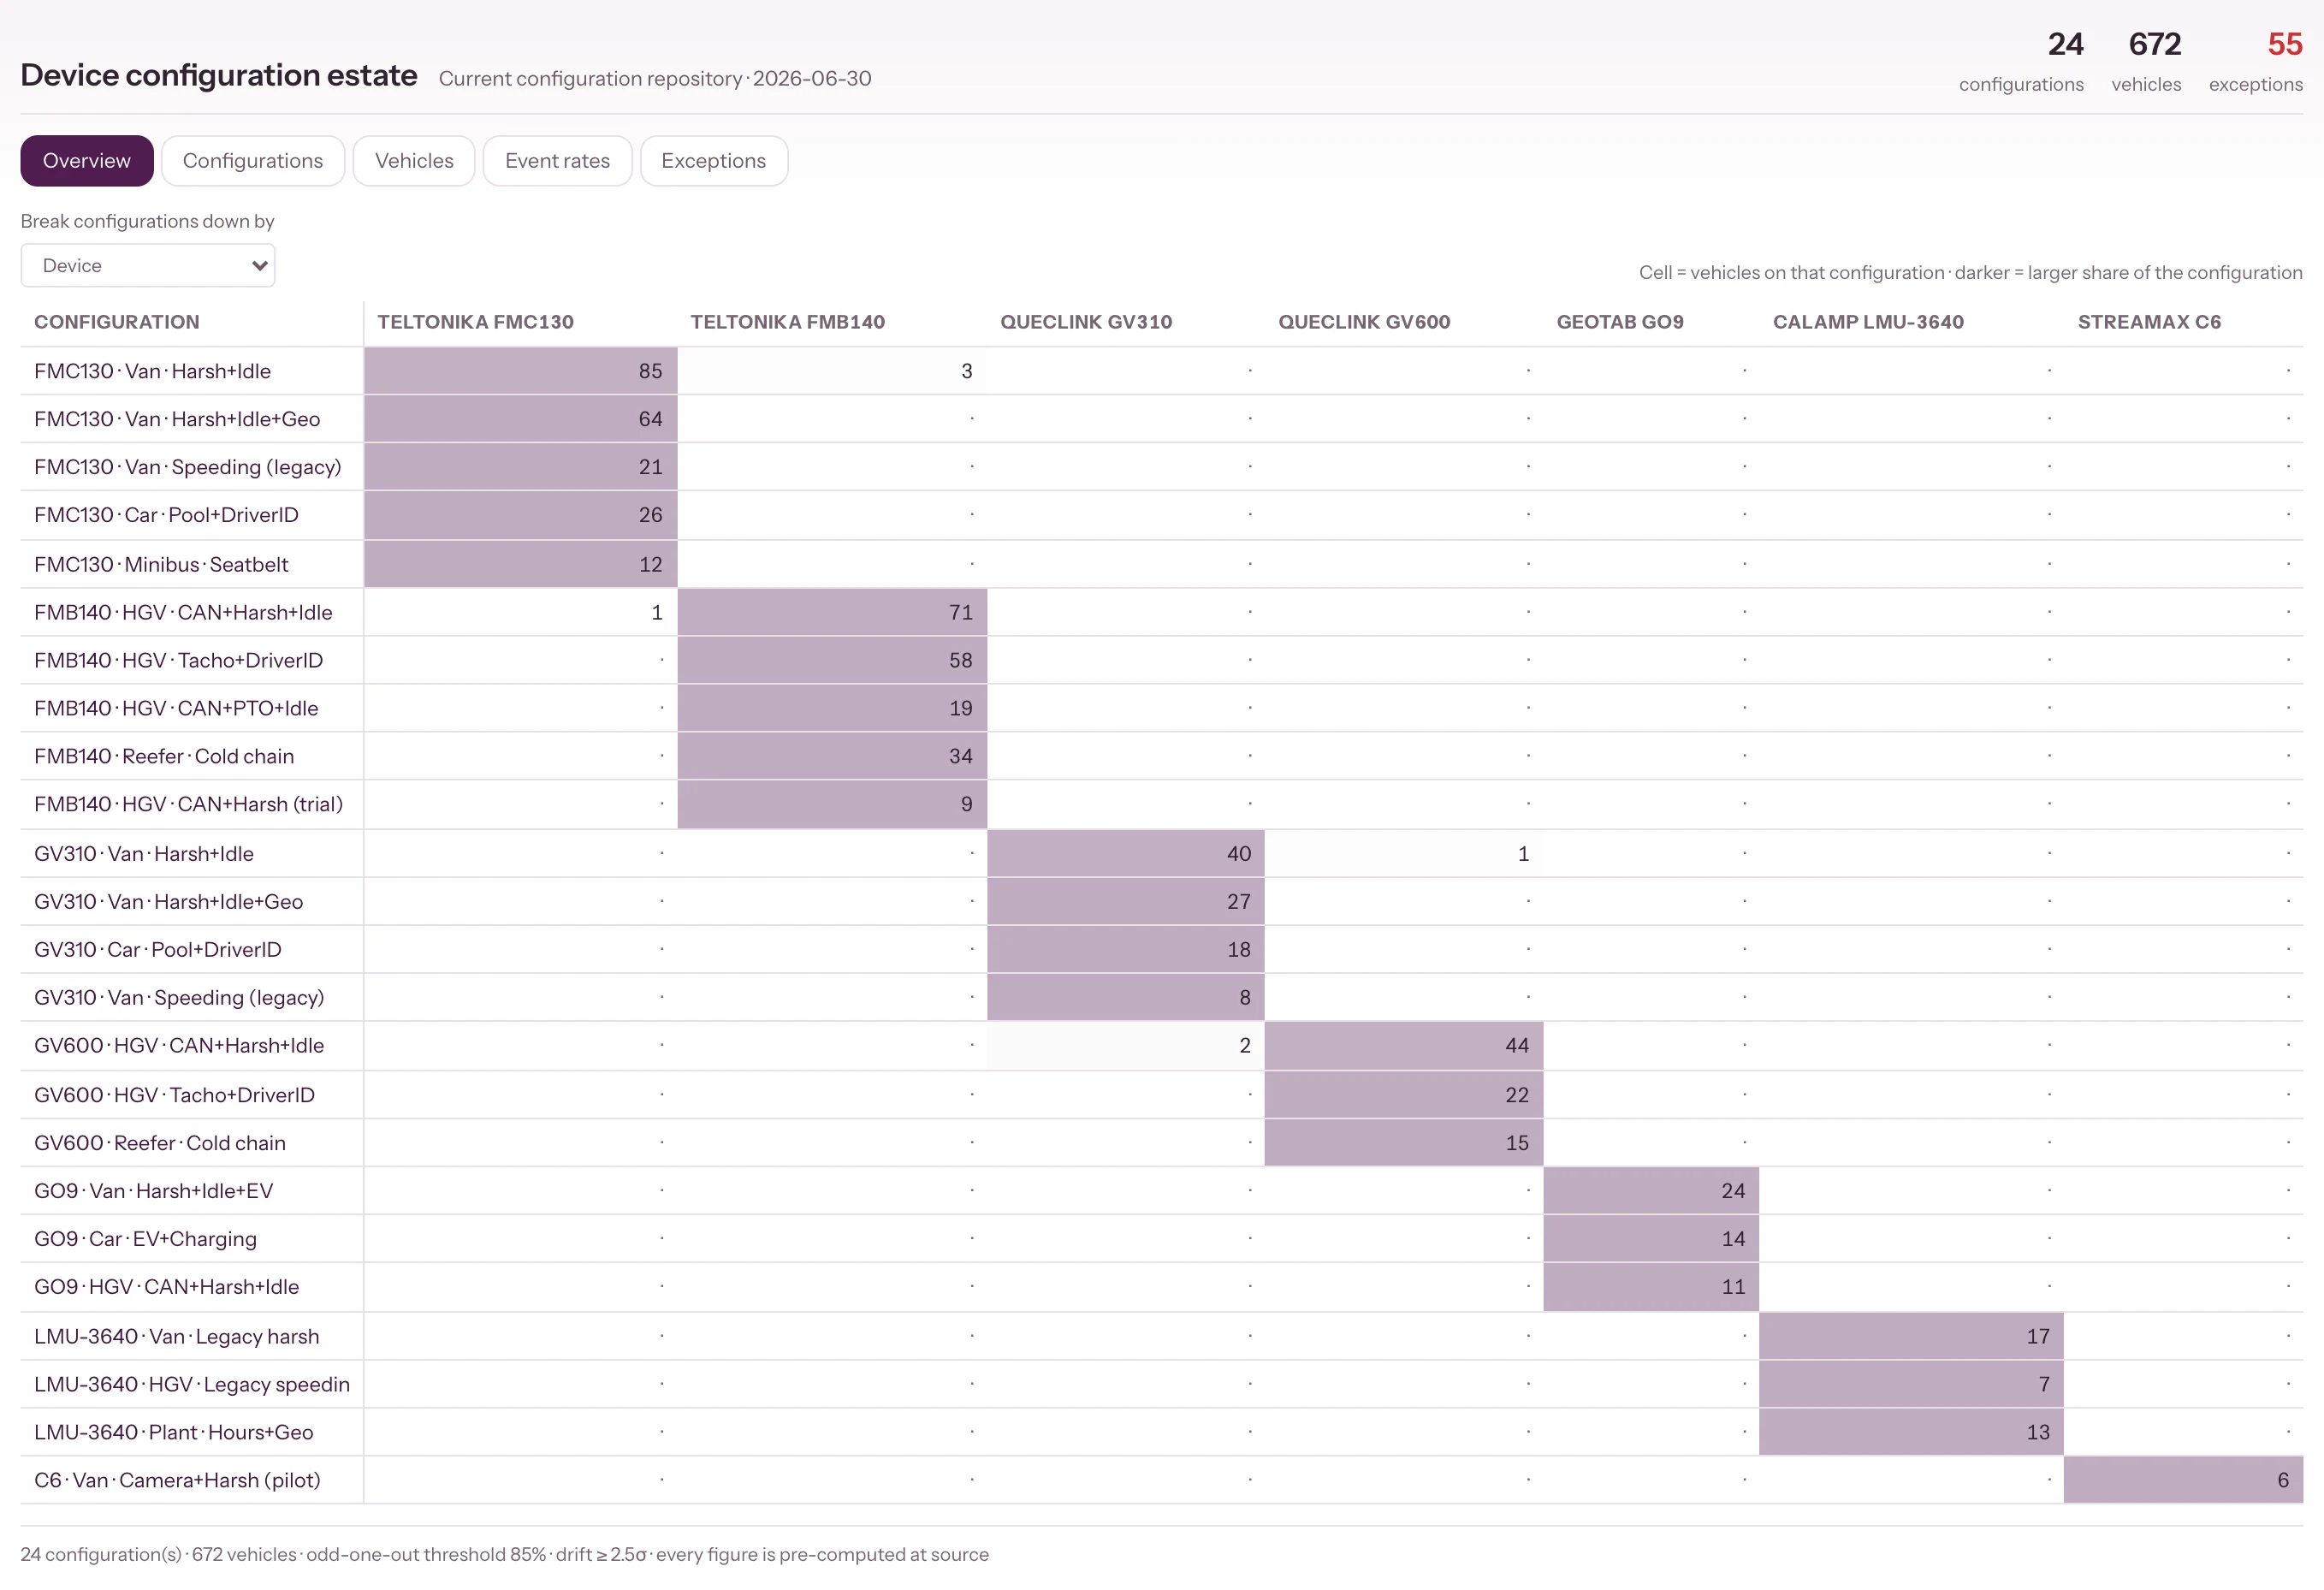Select row GV600 · Reefer · Cold chain
Screen dimensions: 2324x1590
1162,1143
